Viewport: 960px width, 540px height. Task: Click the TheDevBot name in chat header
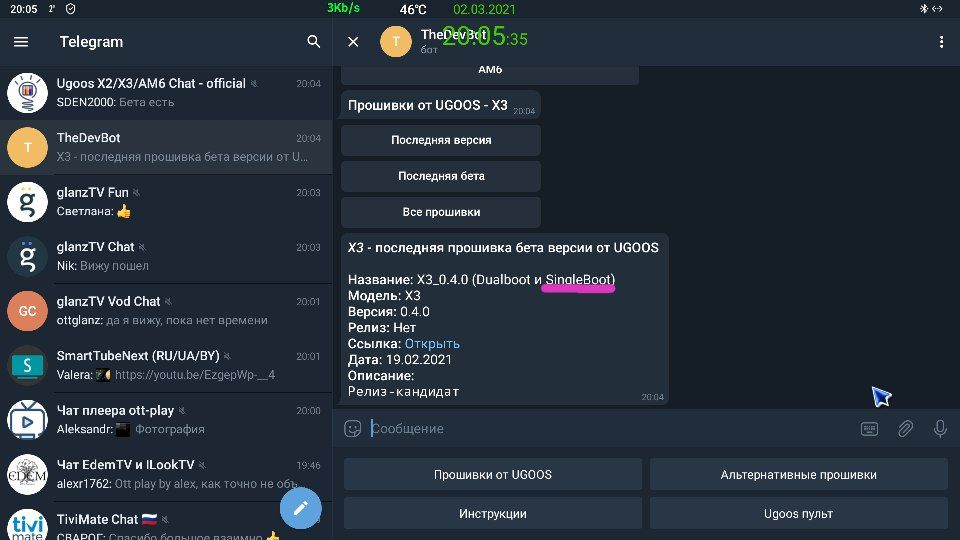click(454, 34)
